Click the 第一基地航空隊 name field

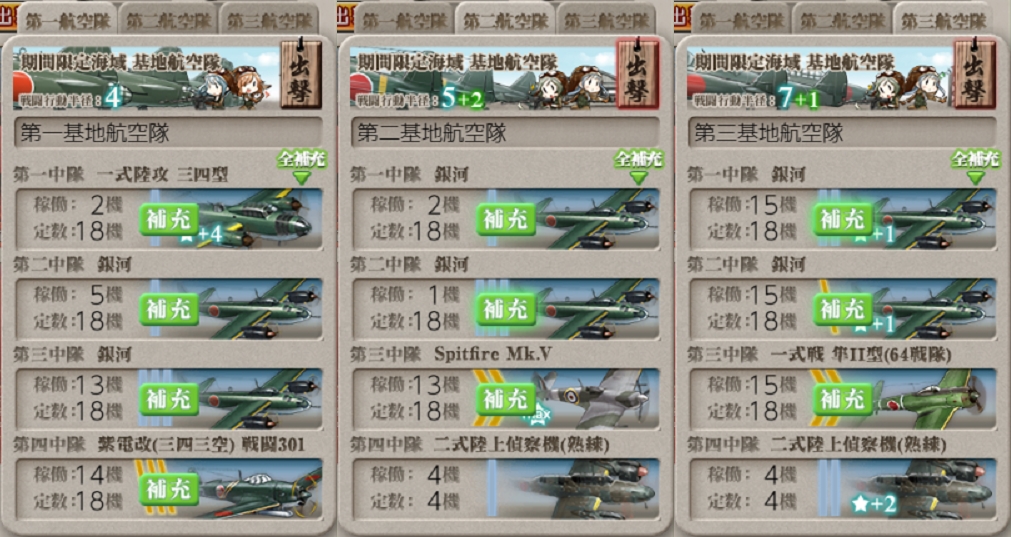(168, 133)
